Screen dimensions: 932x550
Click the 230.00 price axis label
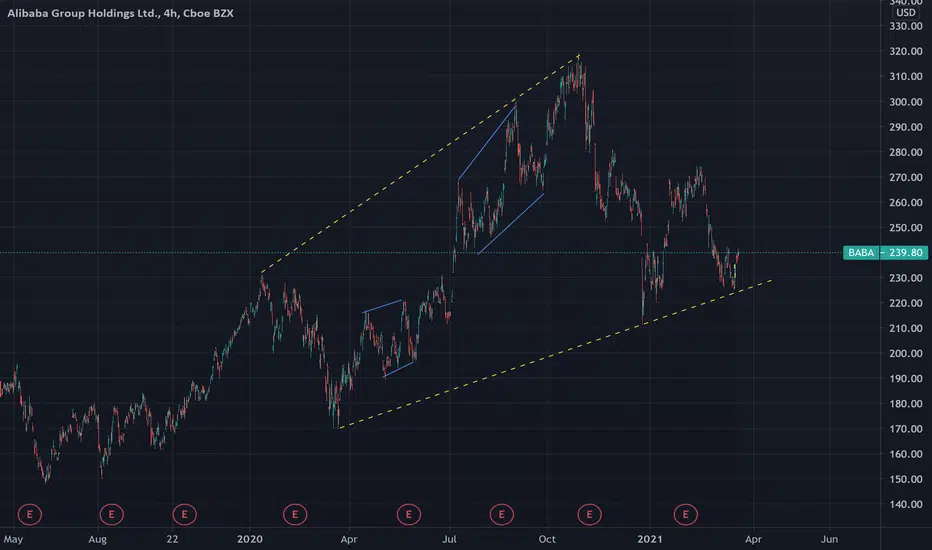point(906,278)
